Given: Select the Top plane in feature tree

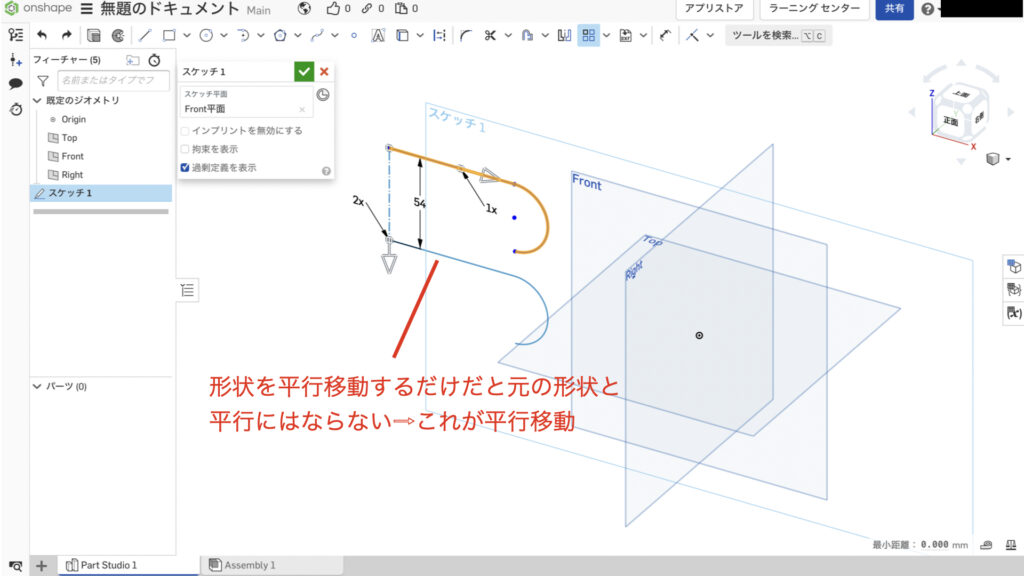Looking at the screenshot, I should (x=69, y=138).
